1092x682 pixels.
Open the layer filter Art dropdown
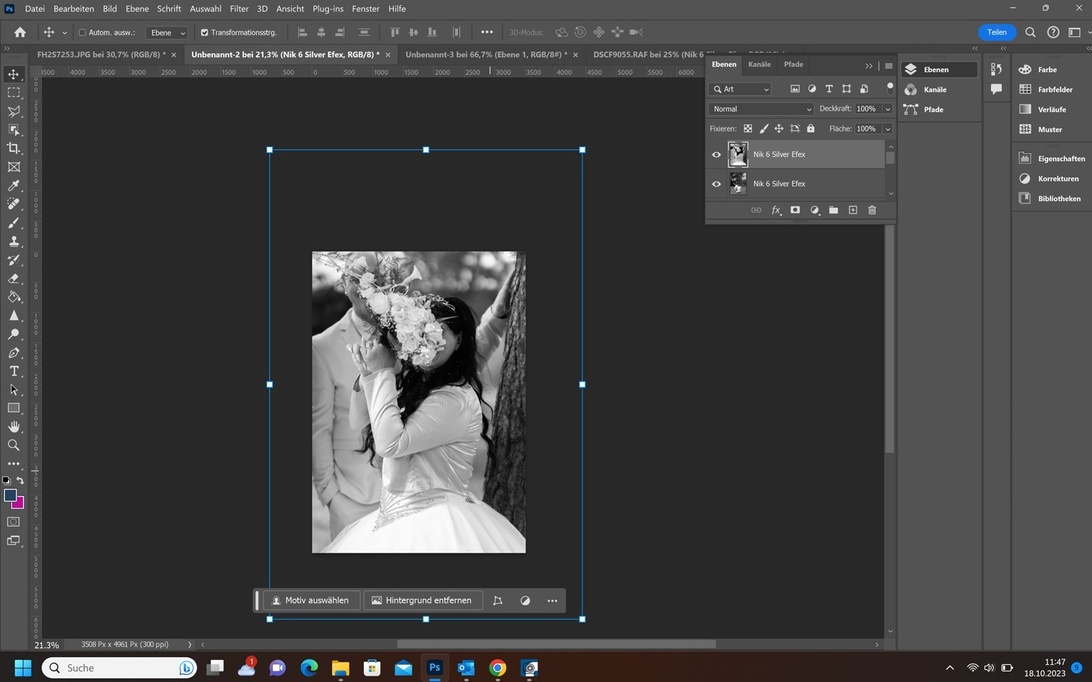[x=741, y=89]
